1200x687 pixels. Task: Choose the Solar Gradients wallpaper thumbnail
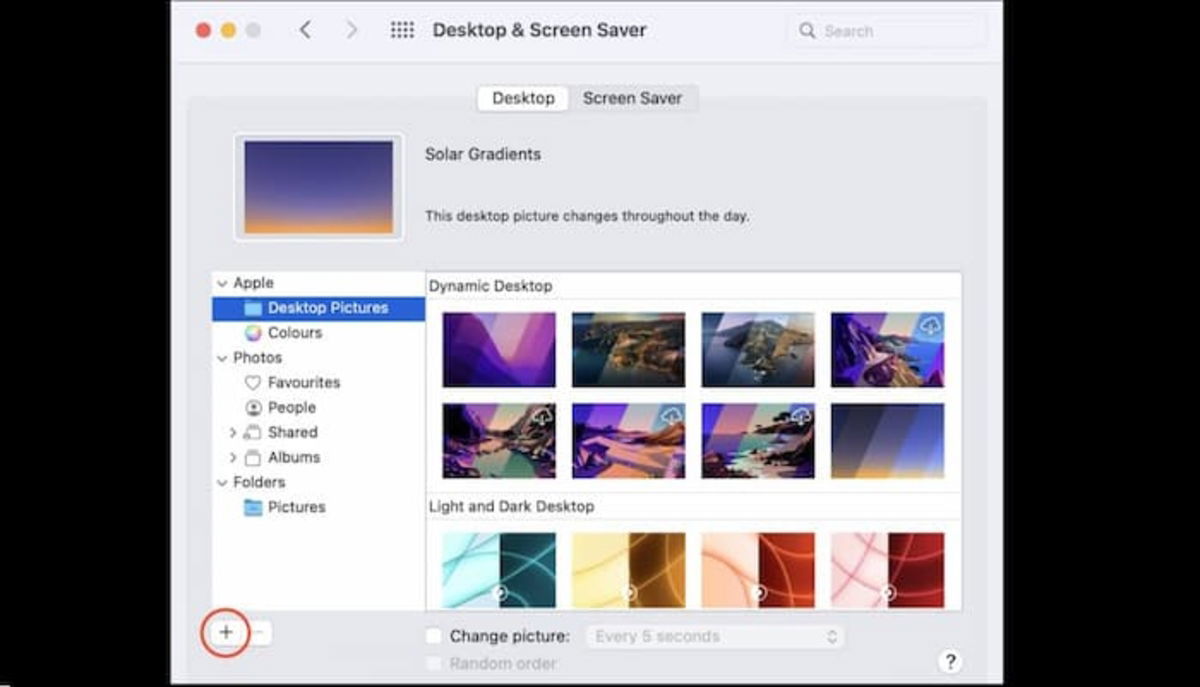(887, 440)
